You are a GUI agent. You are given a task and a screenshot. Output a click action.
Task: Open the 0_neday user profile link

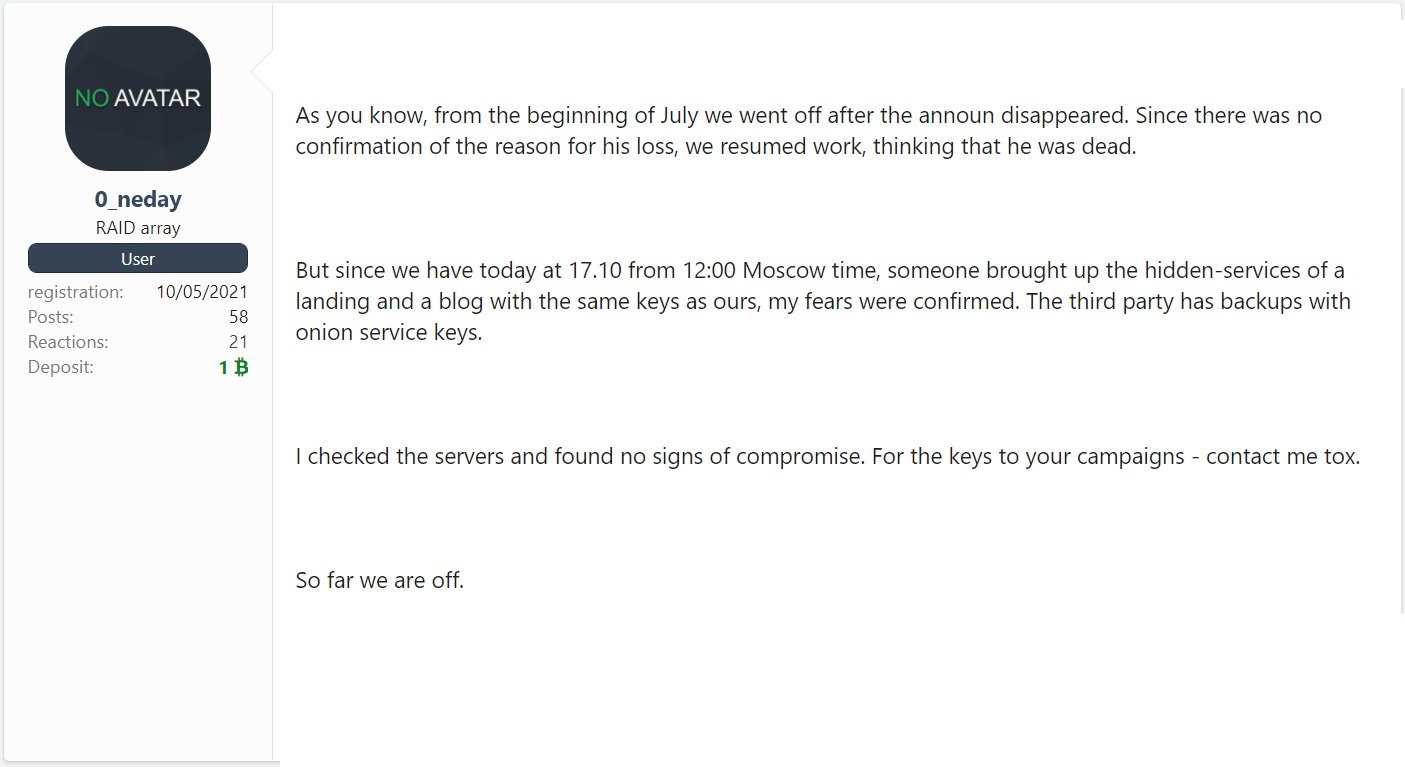pos(138,200)
